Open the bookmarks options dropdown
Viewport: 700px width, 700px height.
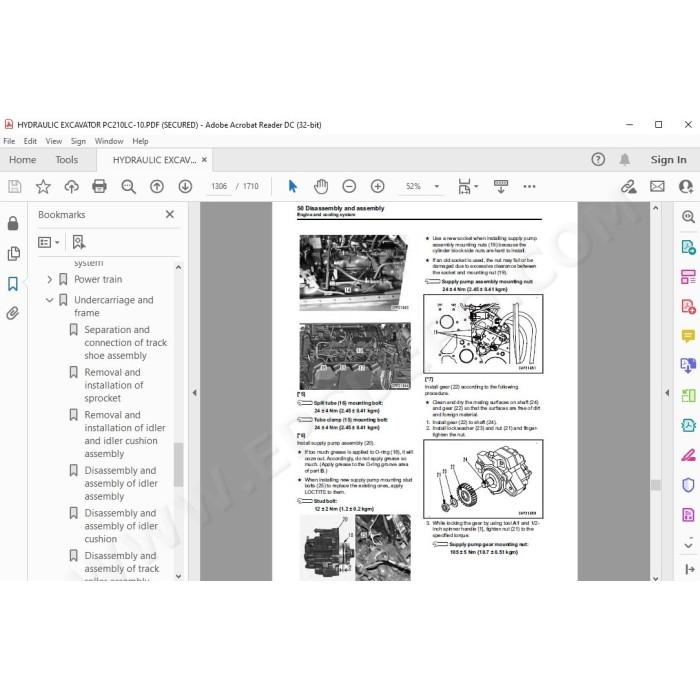click(49, 242)
